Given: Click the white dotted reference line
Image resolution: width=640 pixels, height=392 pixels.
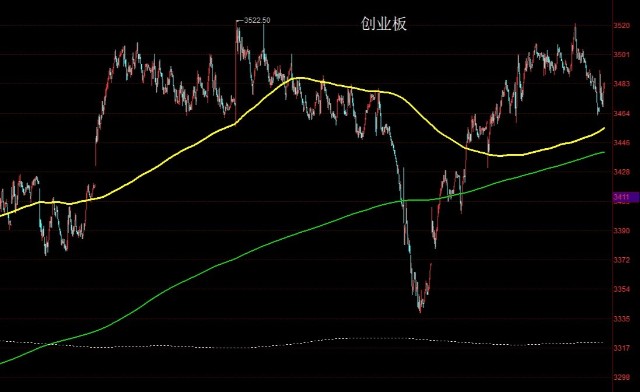Looking at the screenshot, I should click(302, 343).
